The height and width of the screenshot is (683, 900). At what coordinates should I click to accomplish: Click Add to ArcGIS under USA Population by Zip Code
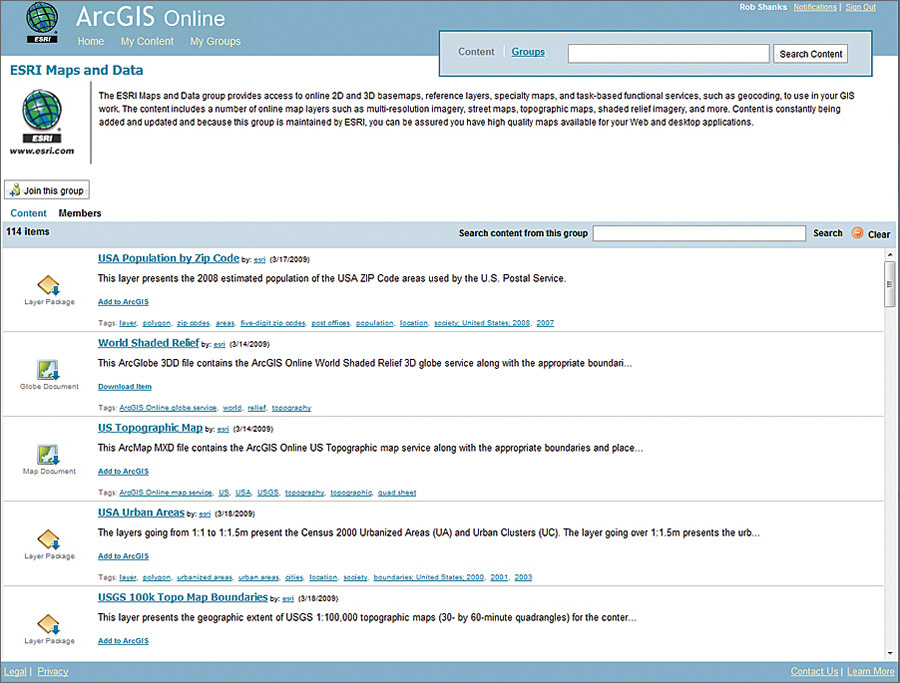pos(123,302)
